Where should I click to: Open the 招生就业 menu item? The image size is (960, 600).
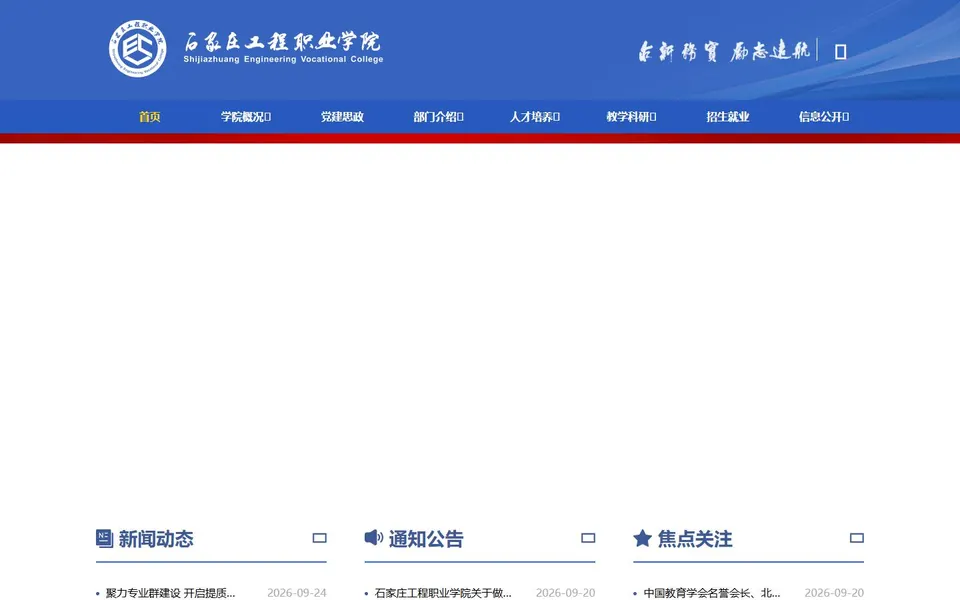tap(727, 117)
